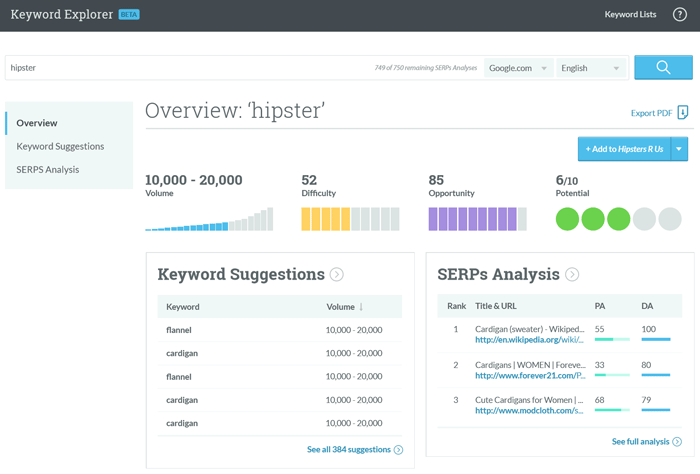
Task: Open Keyword Suggestions in the sidebar
Action: (x=60, y=146)
